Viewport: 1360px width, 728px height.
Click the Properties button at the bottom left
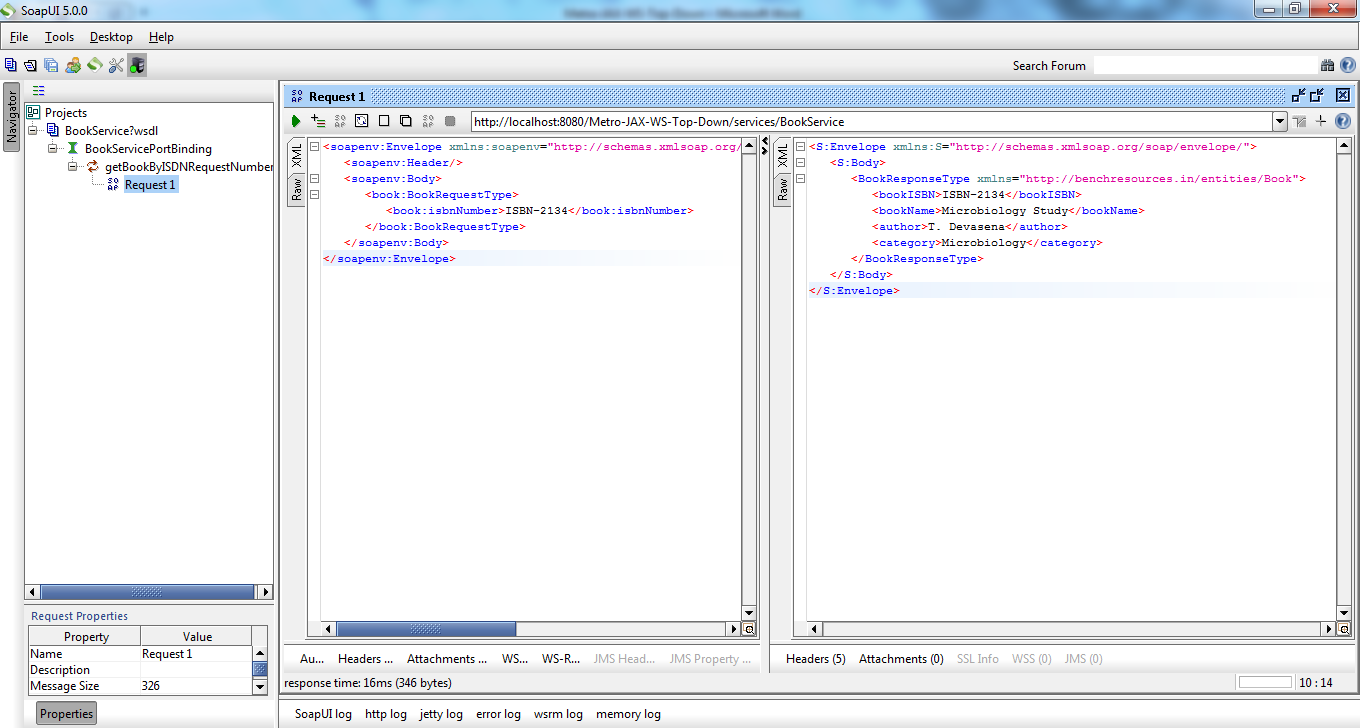[67, 713]
